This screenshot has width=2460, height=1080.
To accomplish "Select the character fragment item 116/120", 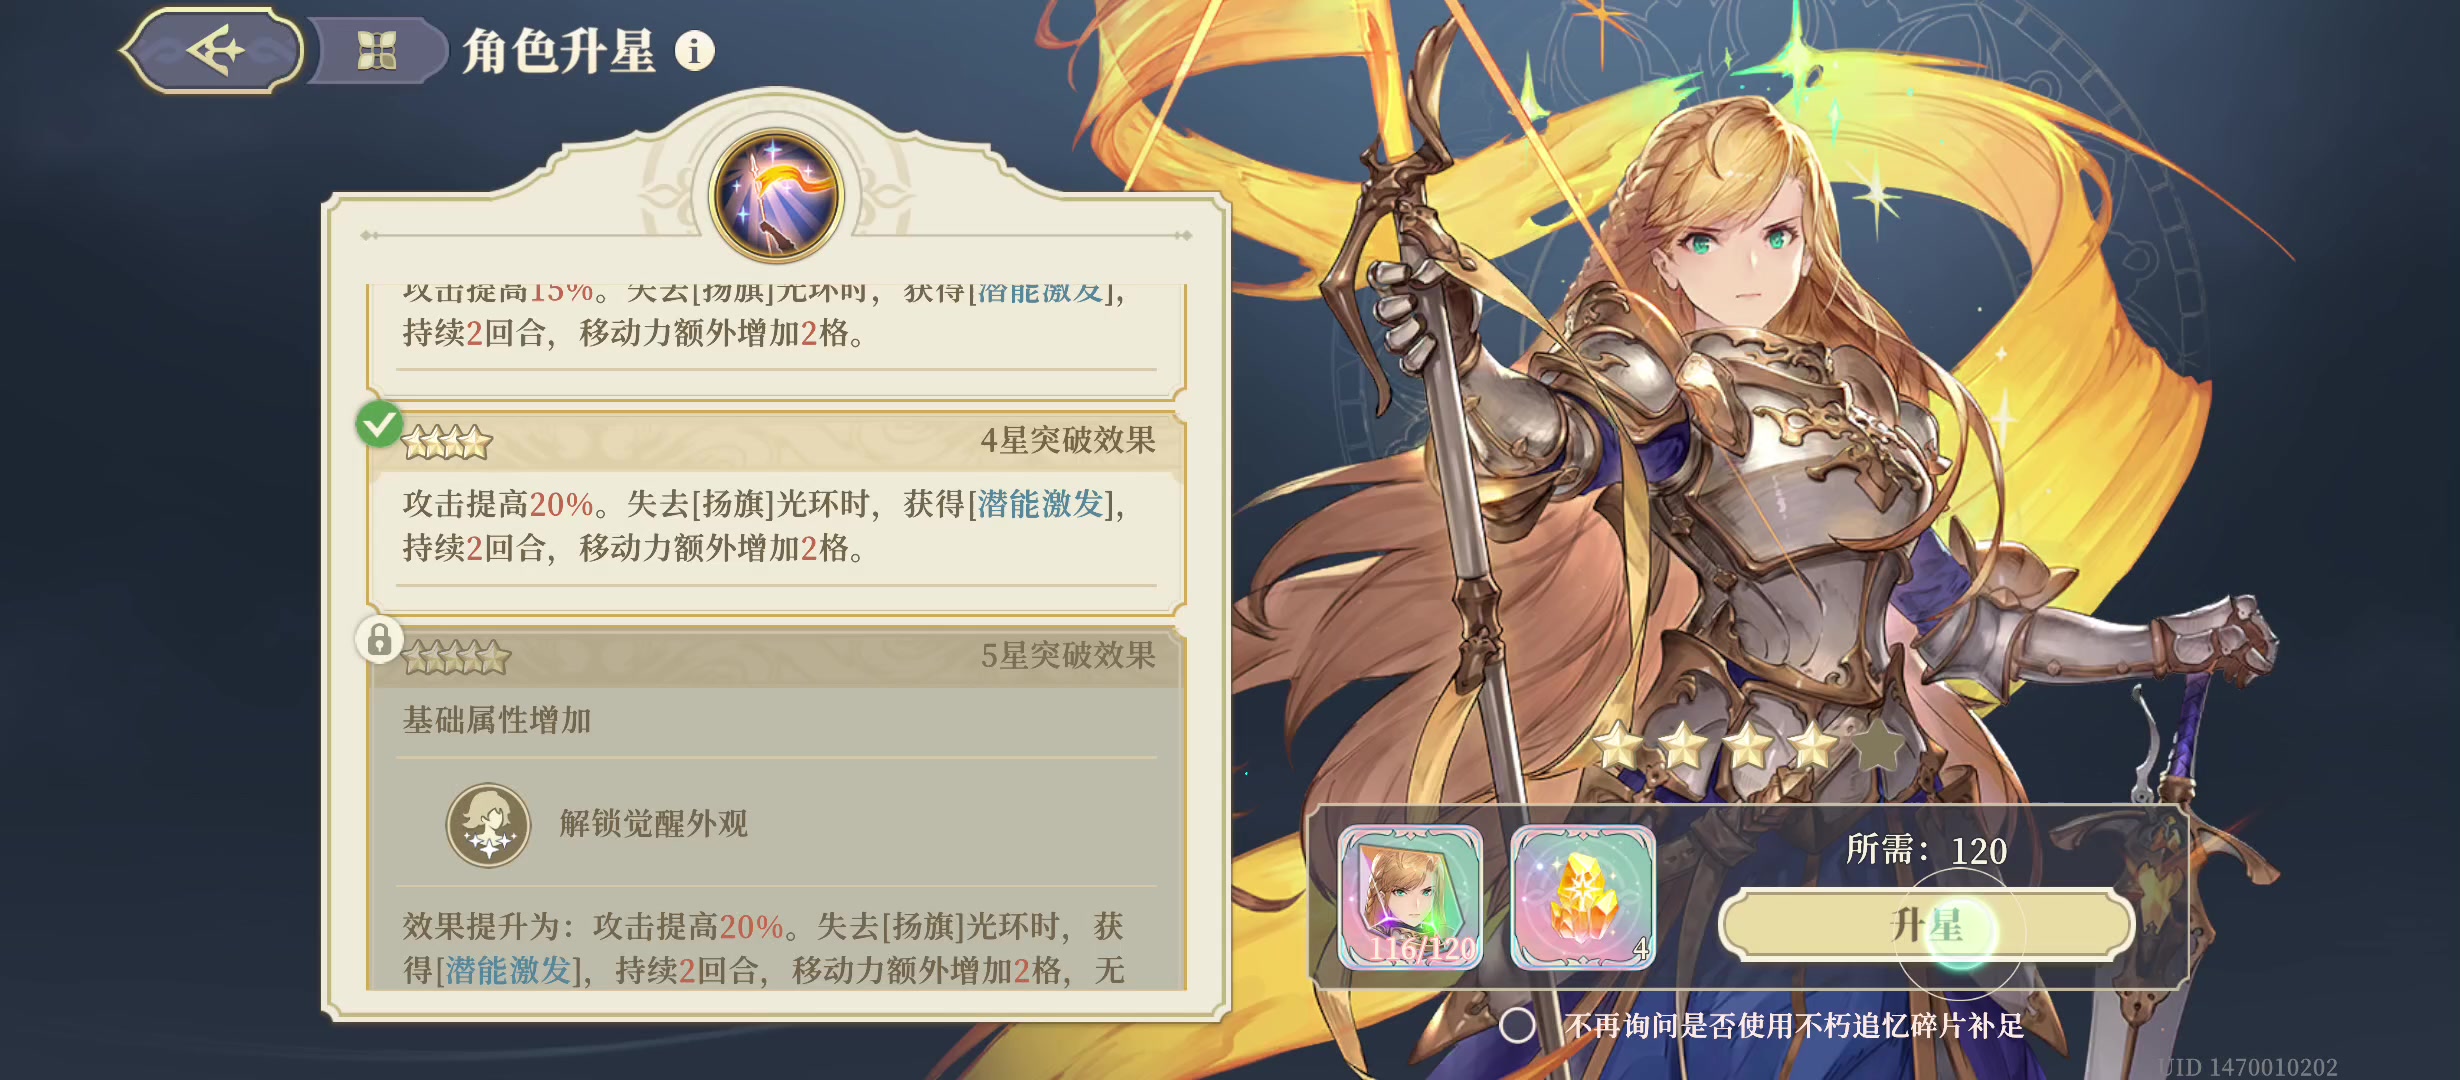I will tap(1411, 897).
